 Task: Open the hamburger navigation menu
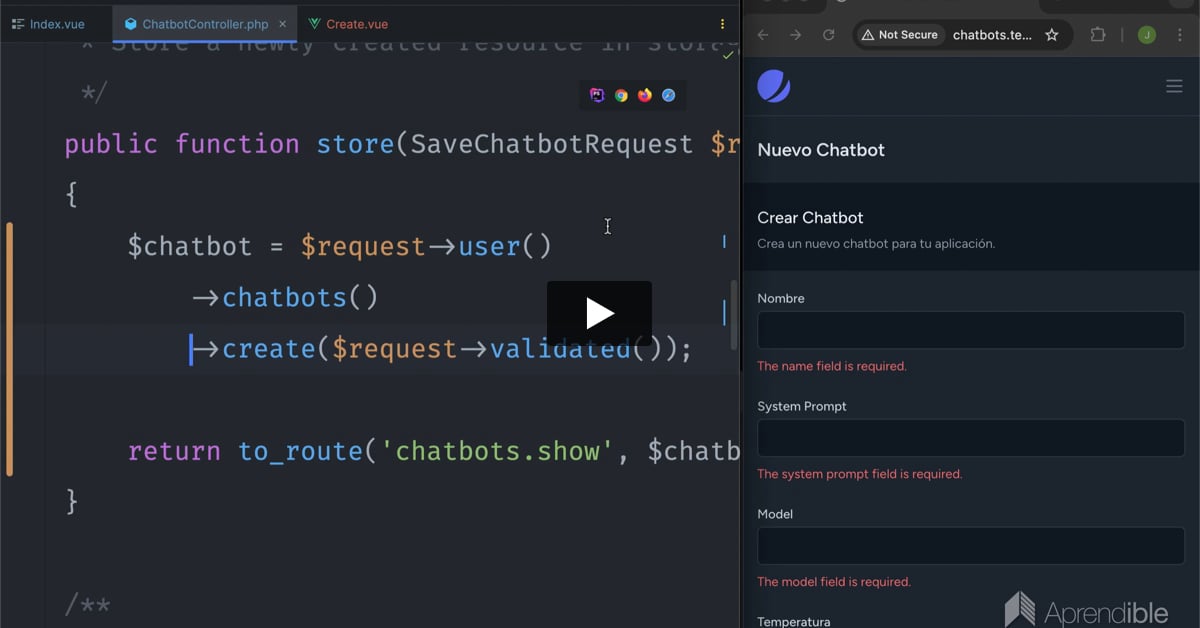point(1174,87)
